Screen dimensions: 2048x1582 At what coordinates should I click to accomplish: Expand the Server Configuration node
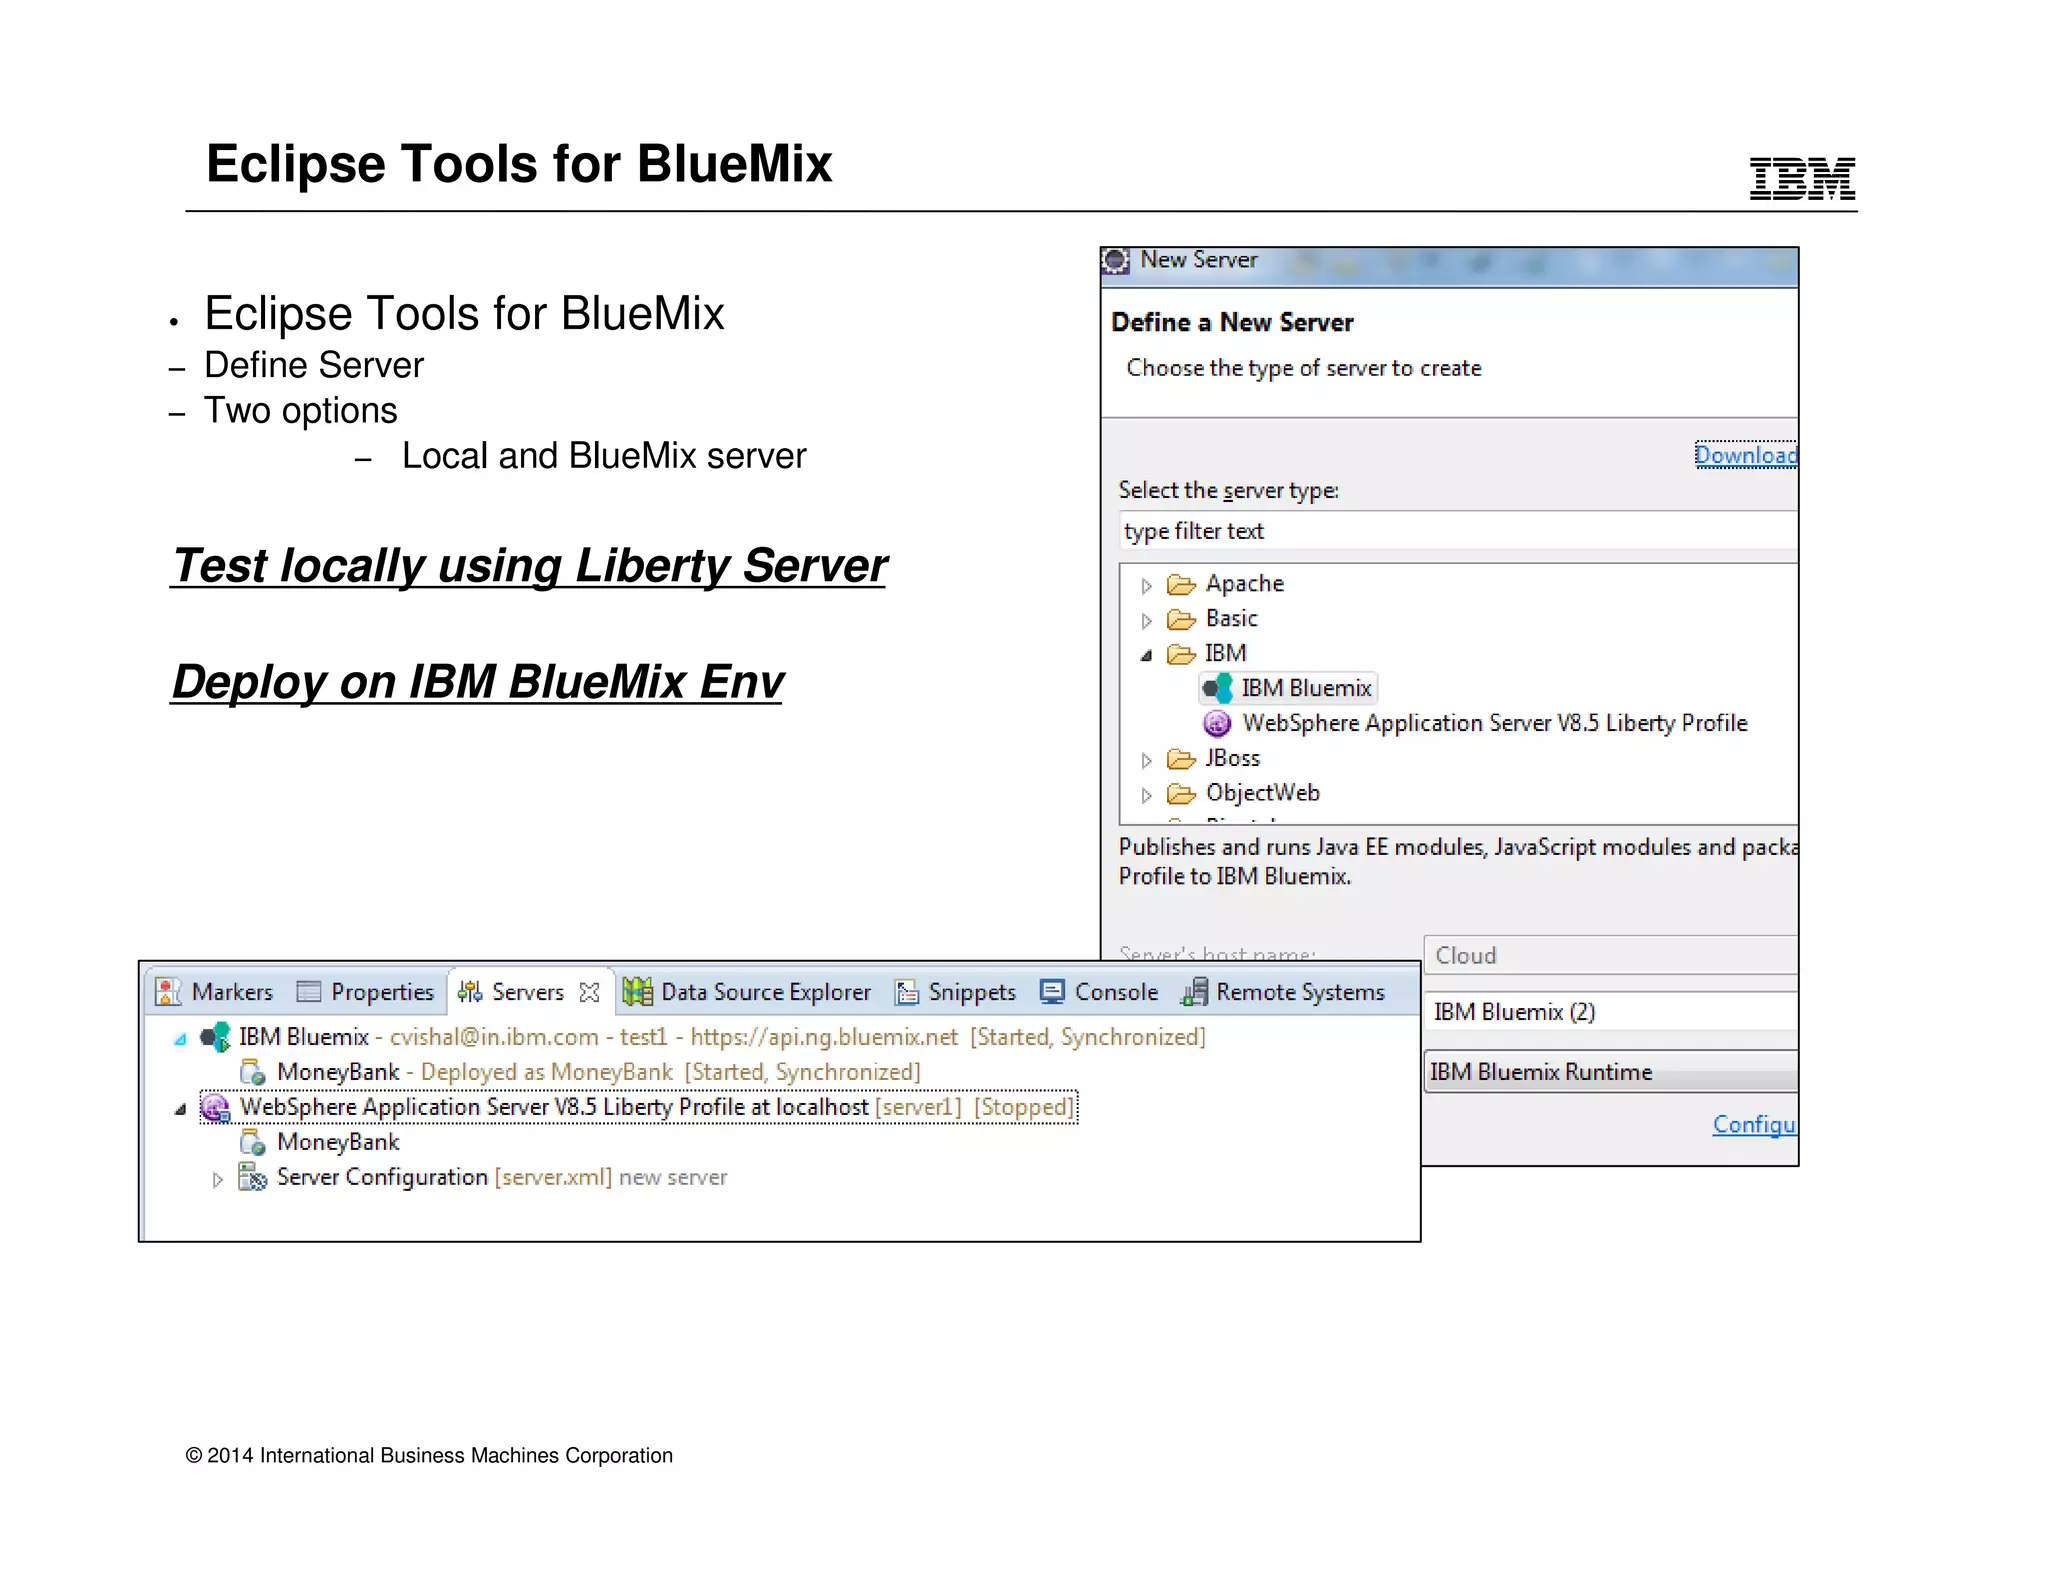(x=218, y=1180)
